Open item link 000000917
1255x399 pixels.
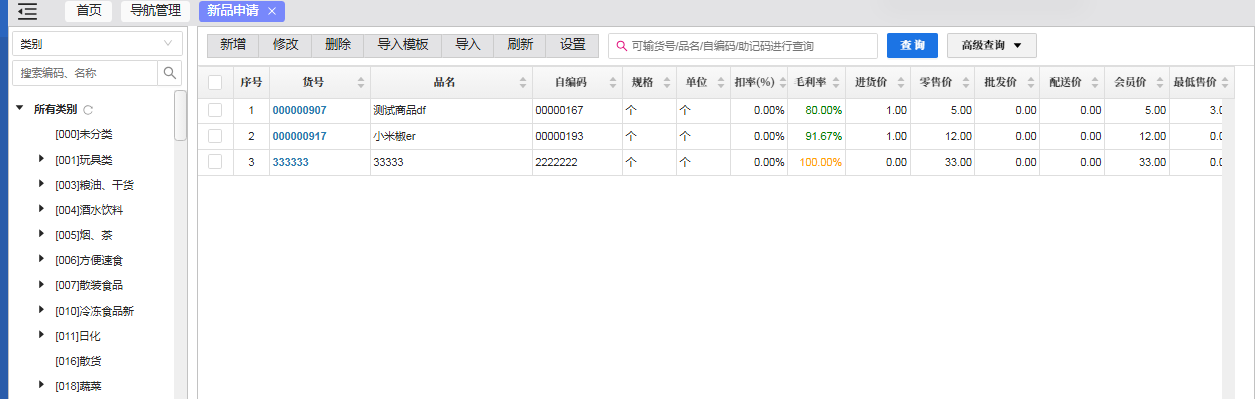click(x=300, y=136)
